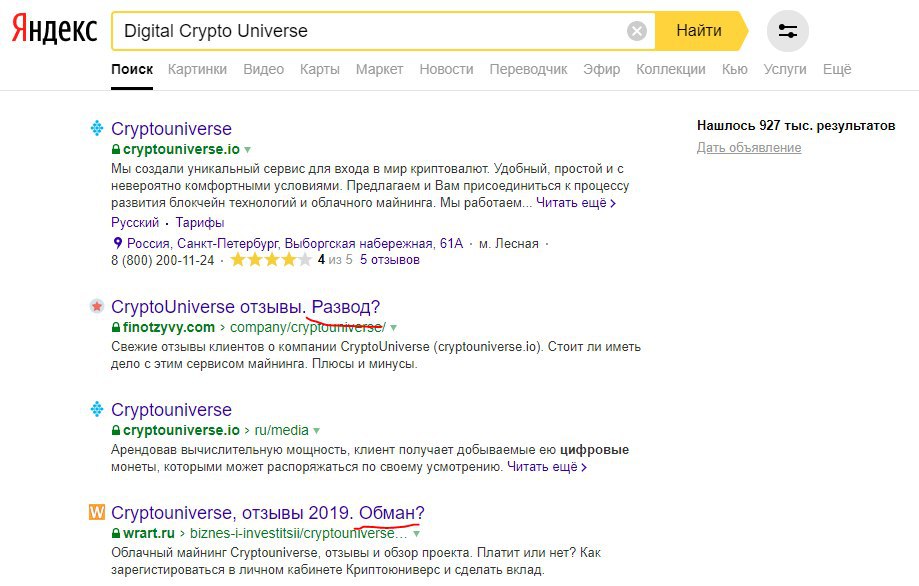
Task: Click the Яндекс logo
Action: coord(55,29)
